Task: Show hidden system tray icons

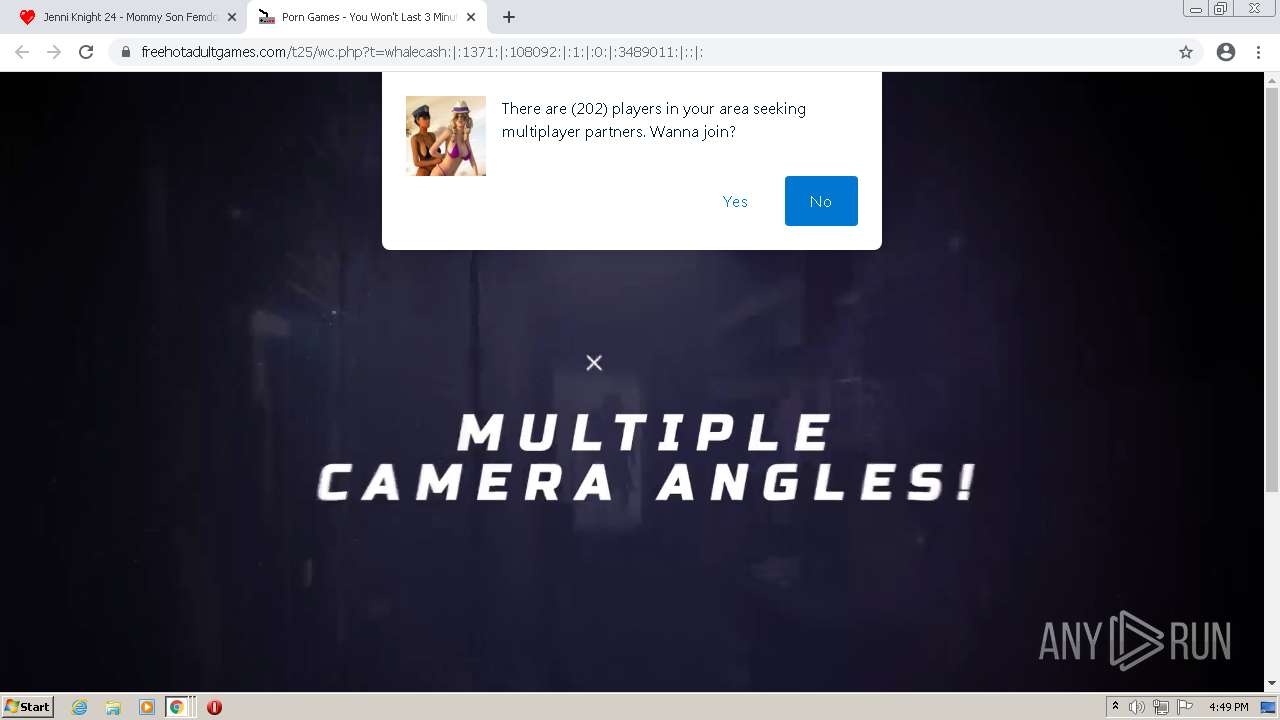Action: point(1115,707)
